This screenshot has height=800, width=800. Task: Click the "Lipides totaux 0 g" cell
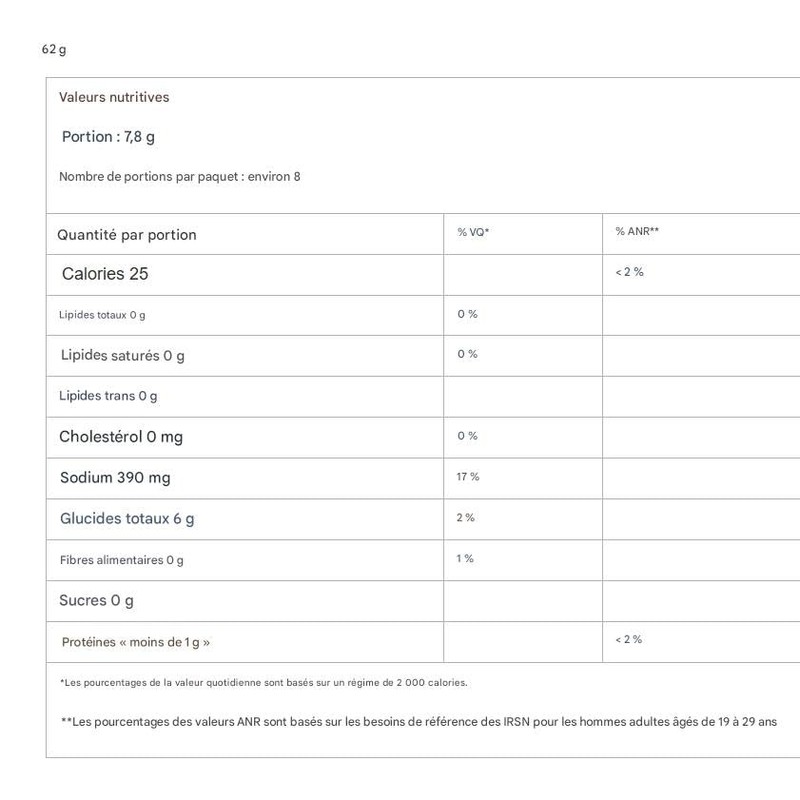tap(102, 315)
